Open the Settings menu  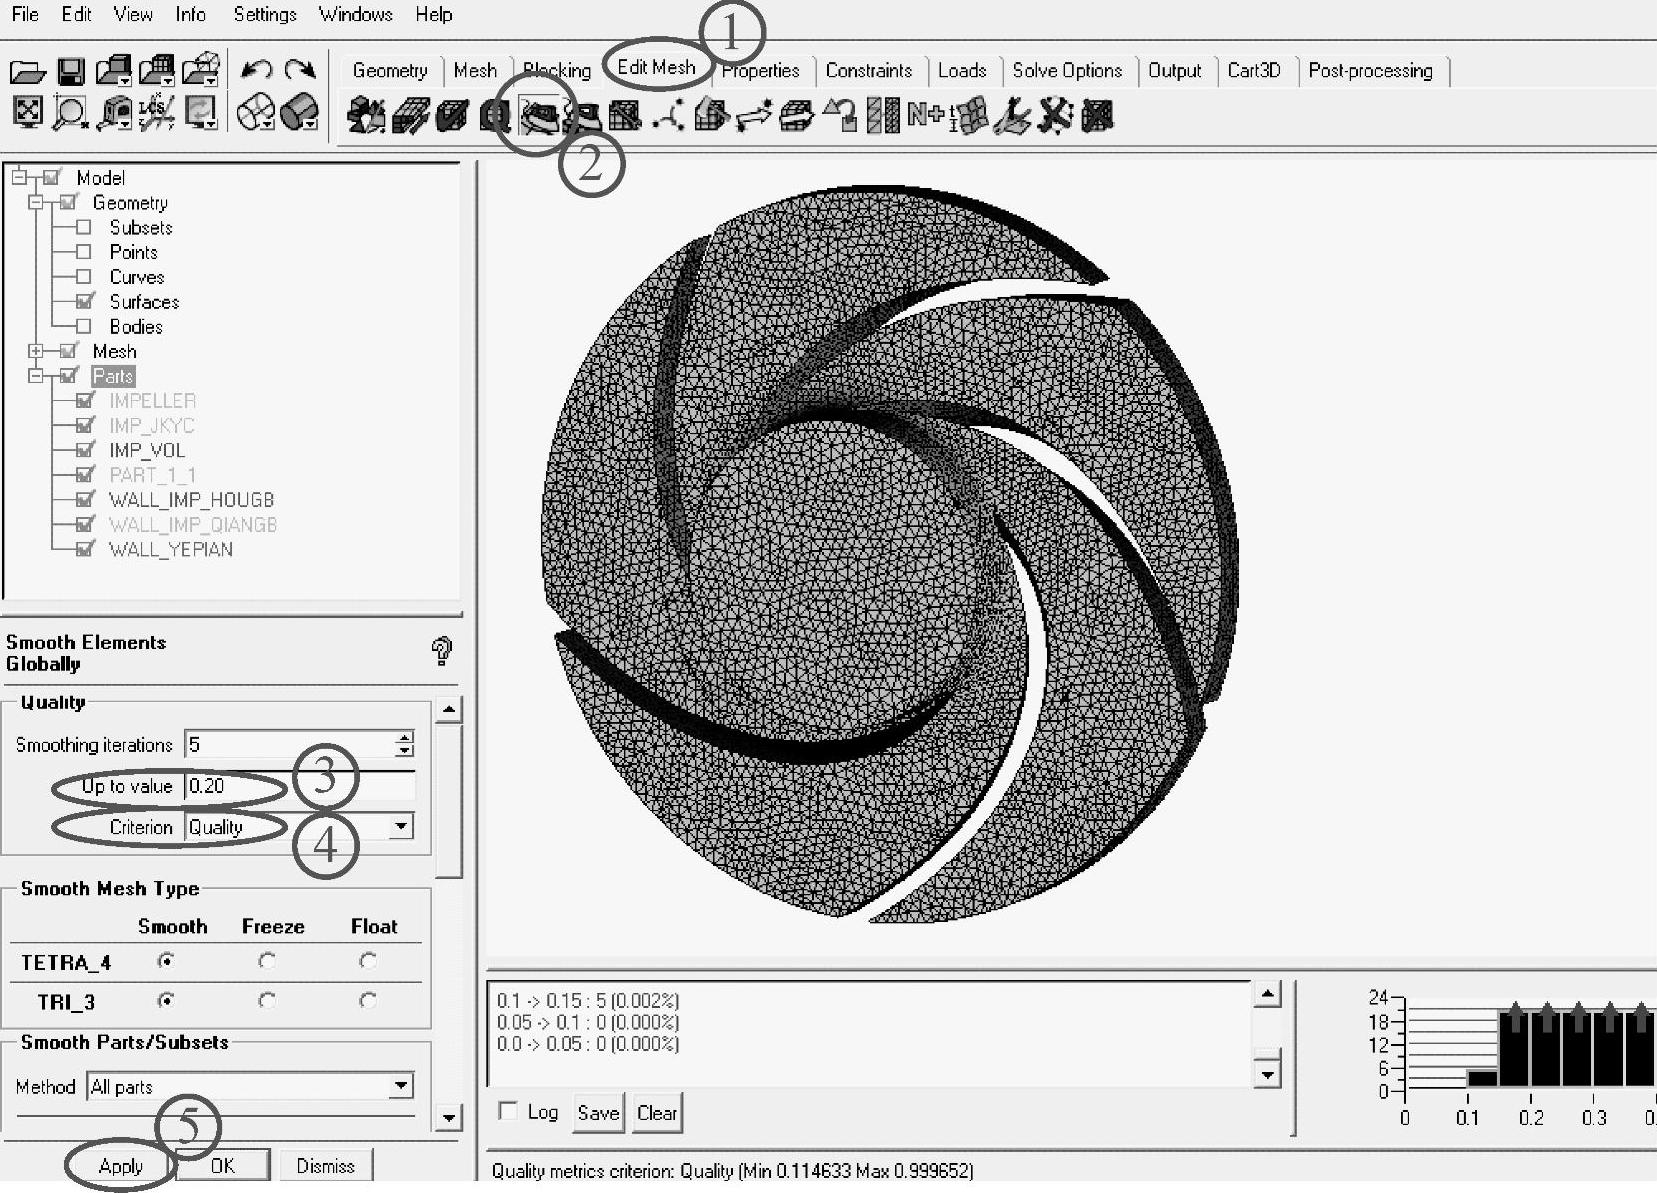[x=264, y=14]
